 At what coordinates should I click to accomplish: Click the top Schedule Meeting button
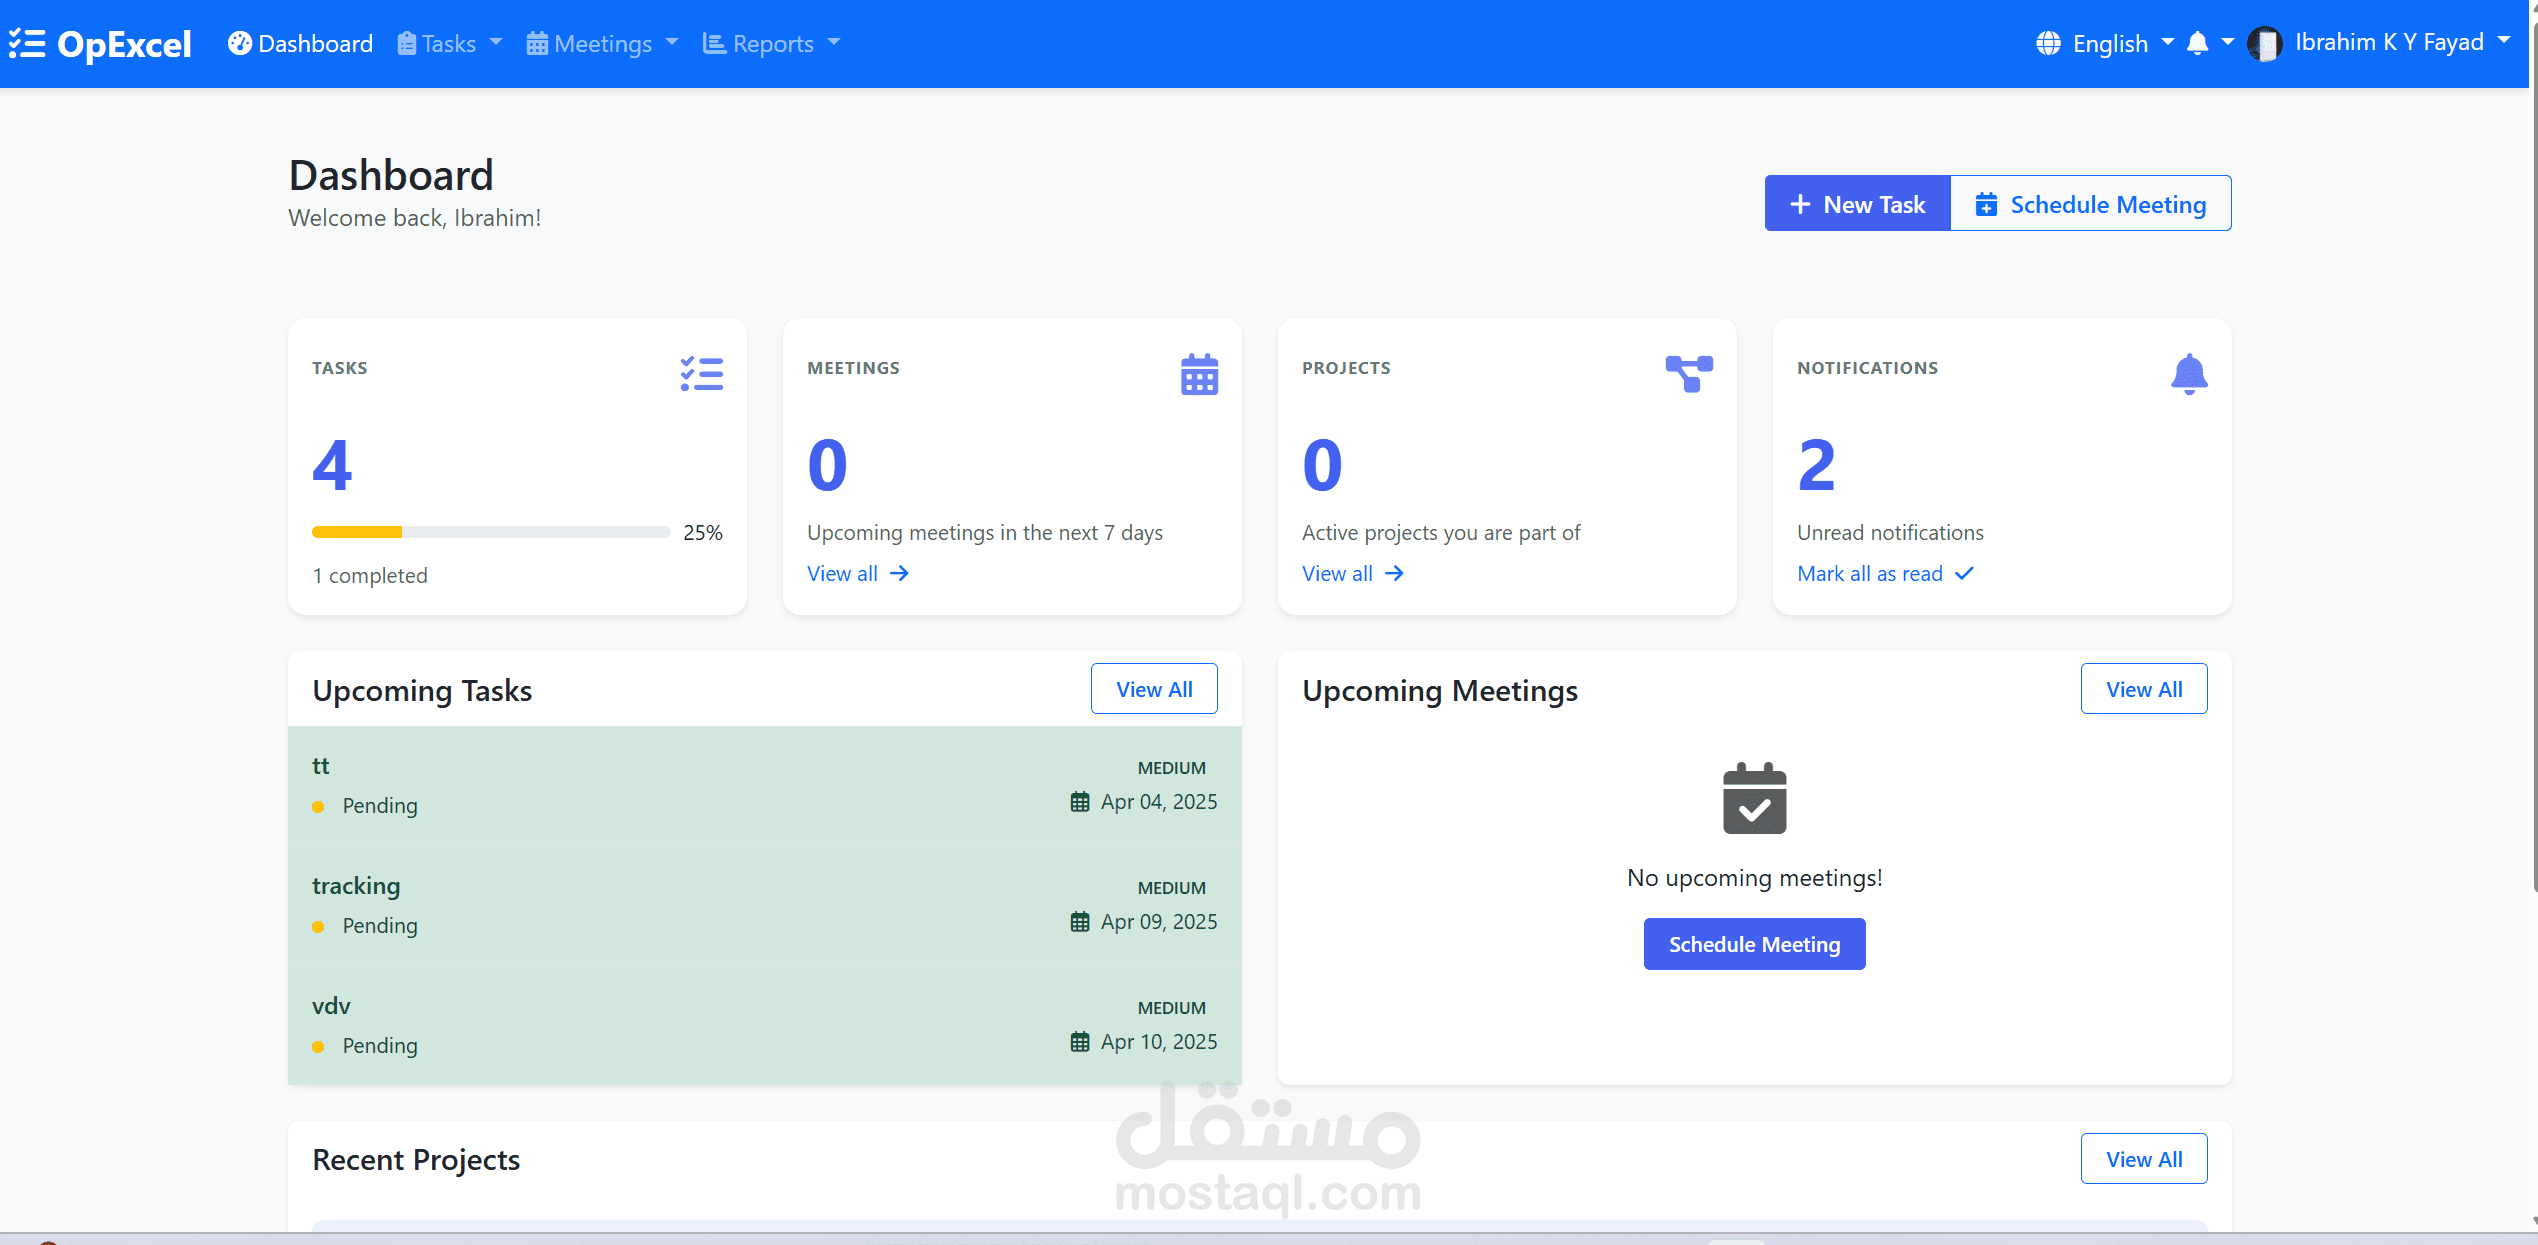(x=2090, y=204)
